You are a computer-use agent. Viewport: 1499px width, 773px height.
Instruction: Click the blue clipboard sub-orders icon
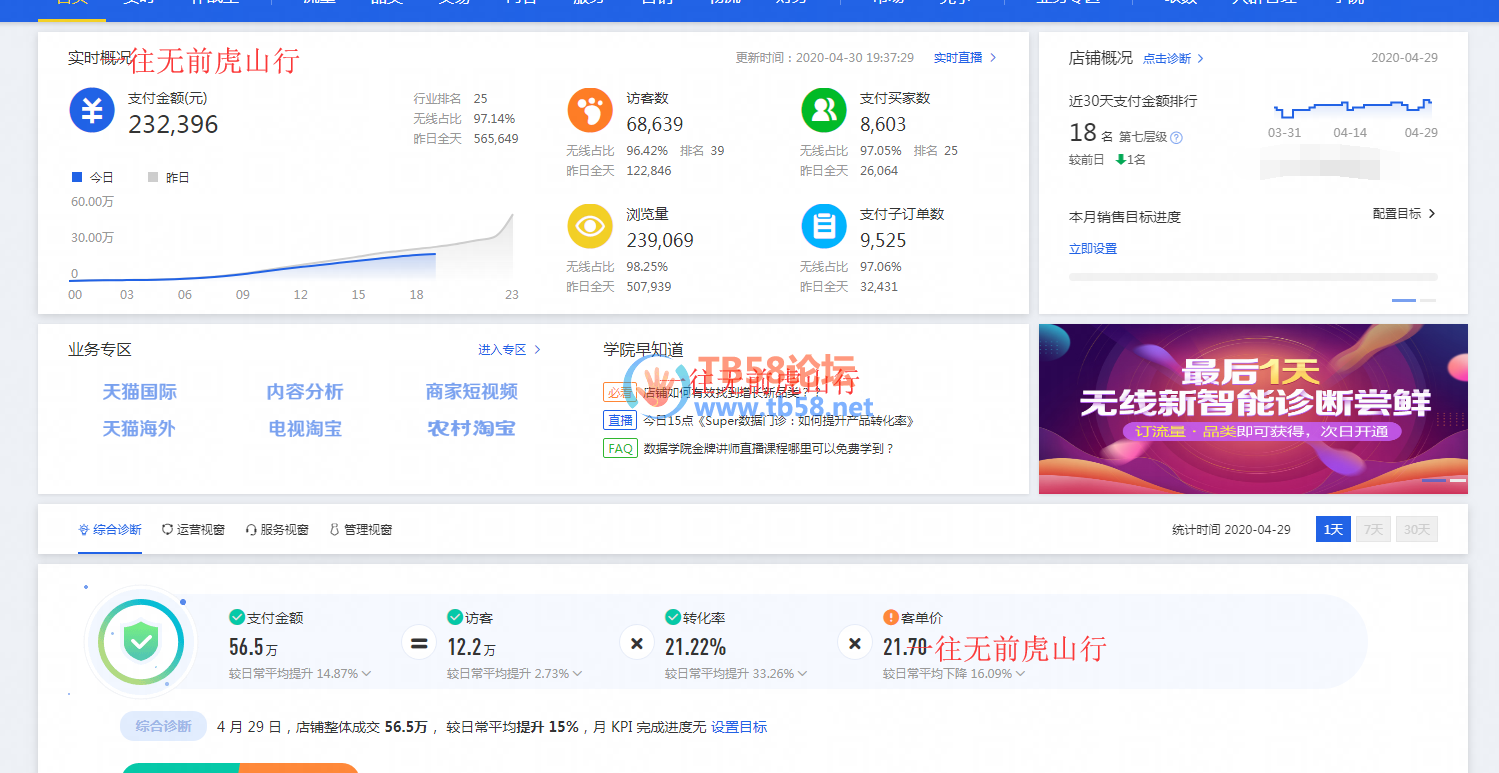tap(824, 226)
